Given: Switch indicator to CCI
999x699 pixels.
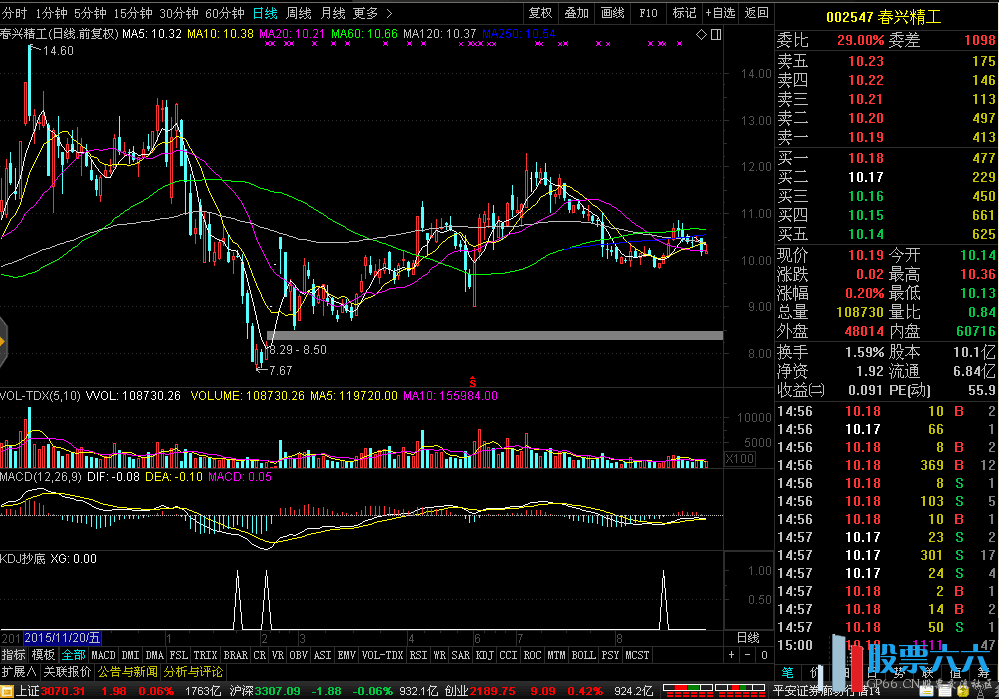Looking at the screenshot, I should 508,655.
